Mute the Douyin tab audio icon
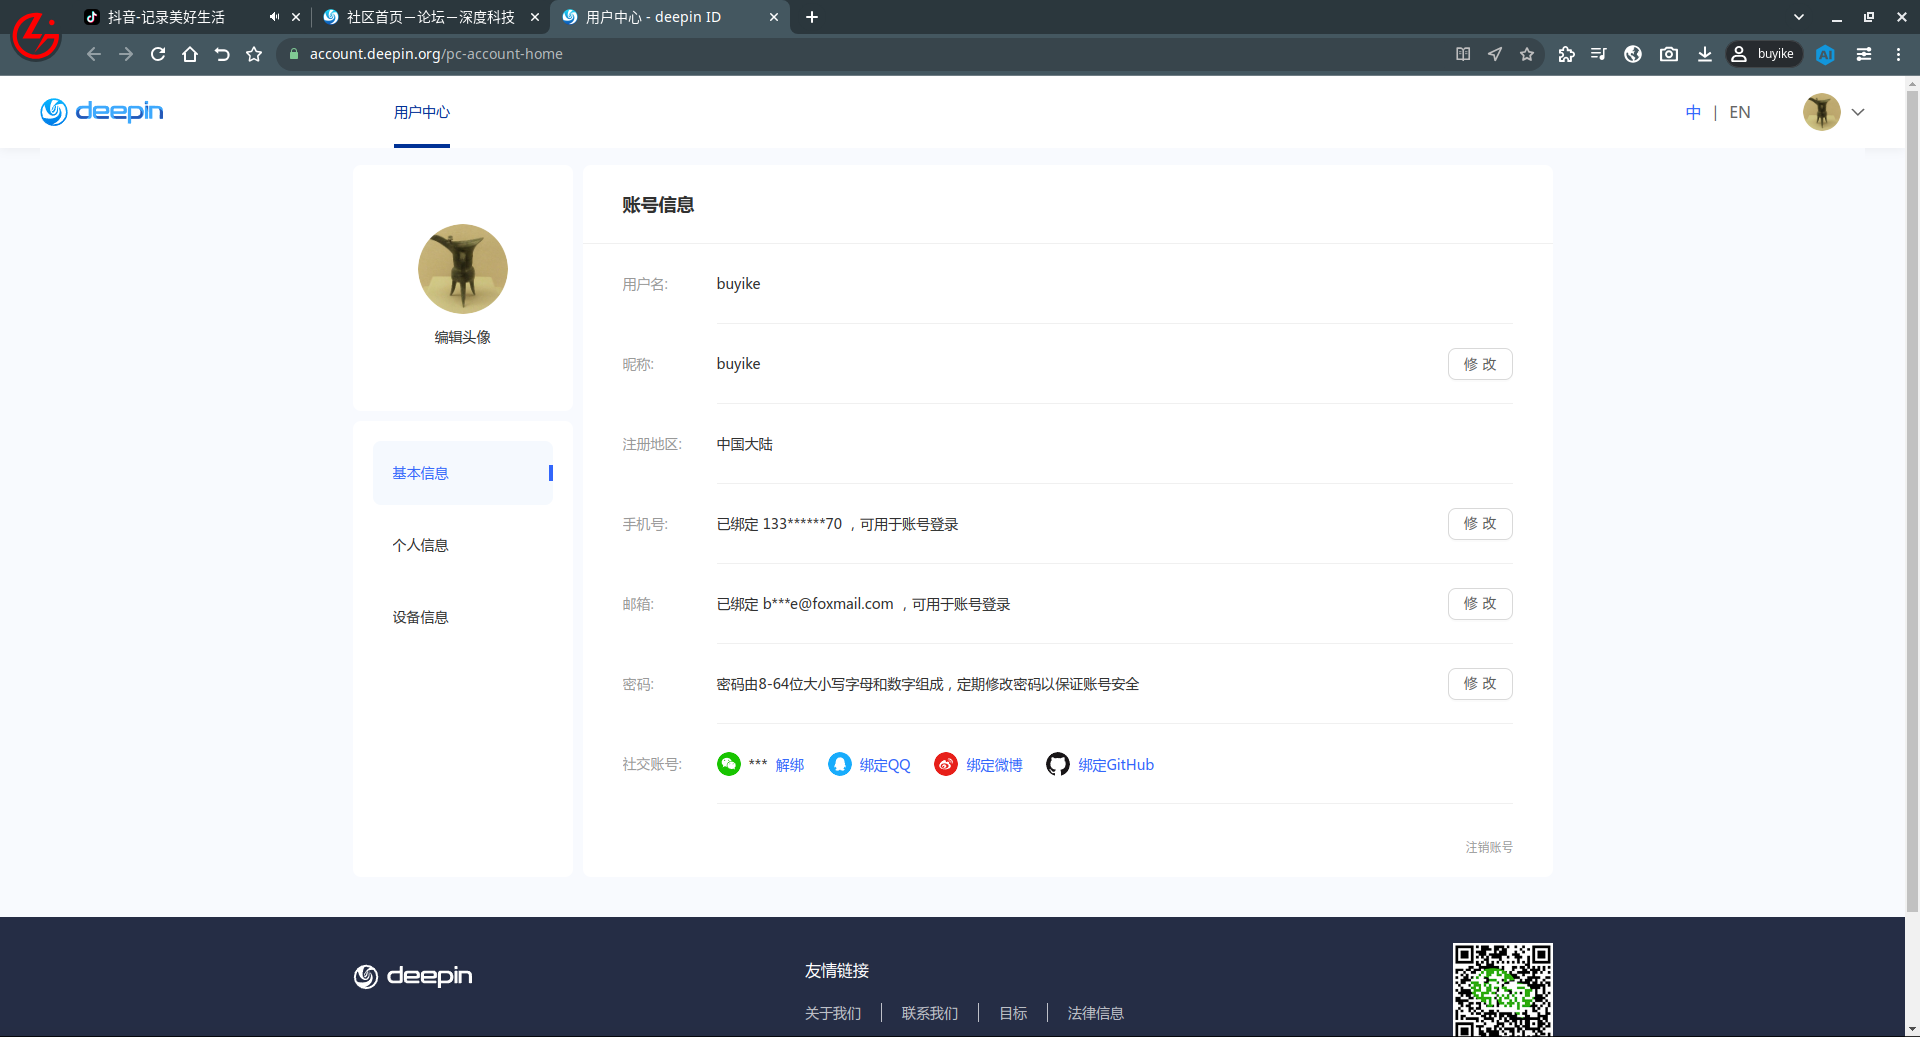Image resolution: width=1920 pixels, height=1037 pixels. click(x=274, y=17)
